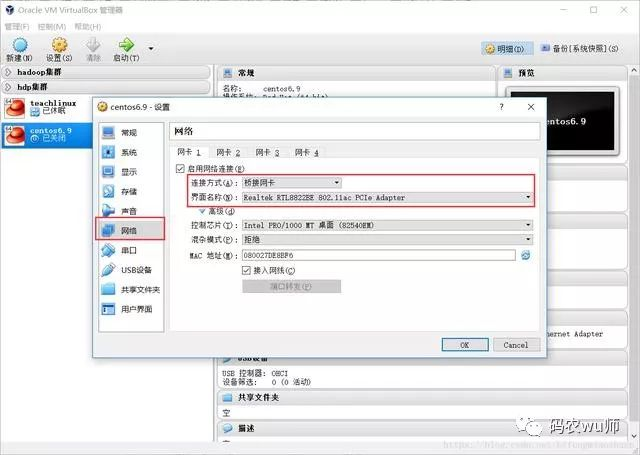The width and height of the screenshot is (640, 455).
Task: Confirm settings with OK button
Action: [465, 345]
